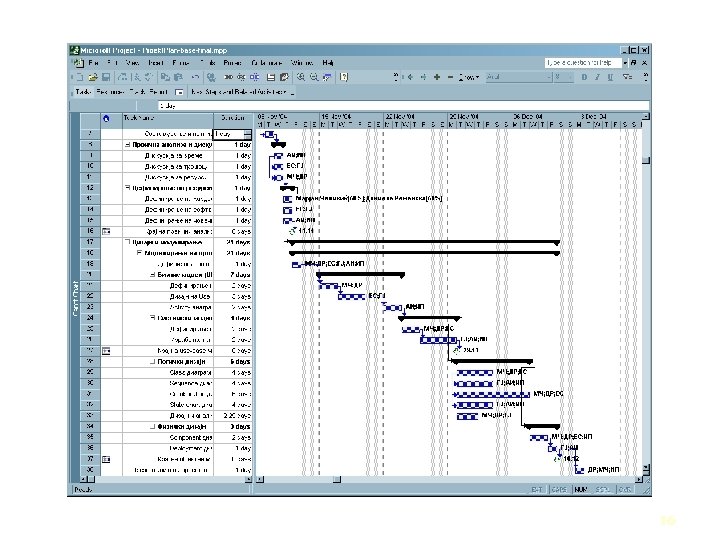Screen dimensions: 720x540
Task: Click the New project icon
Action: [79, 77]
